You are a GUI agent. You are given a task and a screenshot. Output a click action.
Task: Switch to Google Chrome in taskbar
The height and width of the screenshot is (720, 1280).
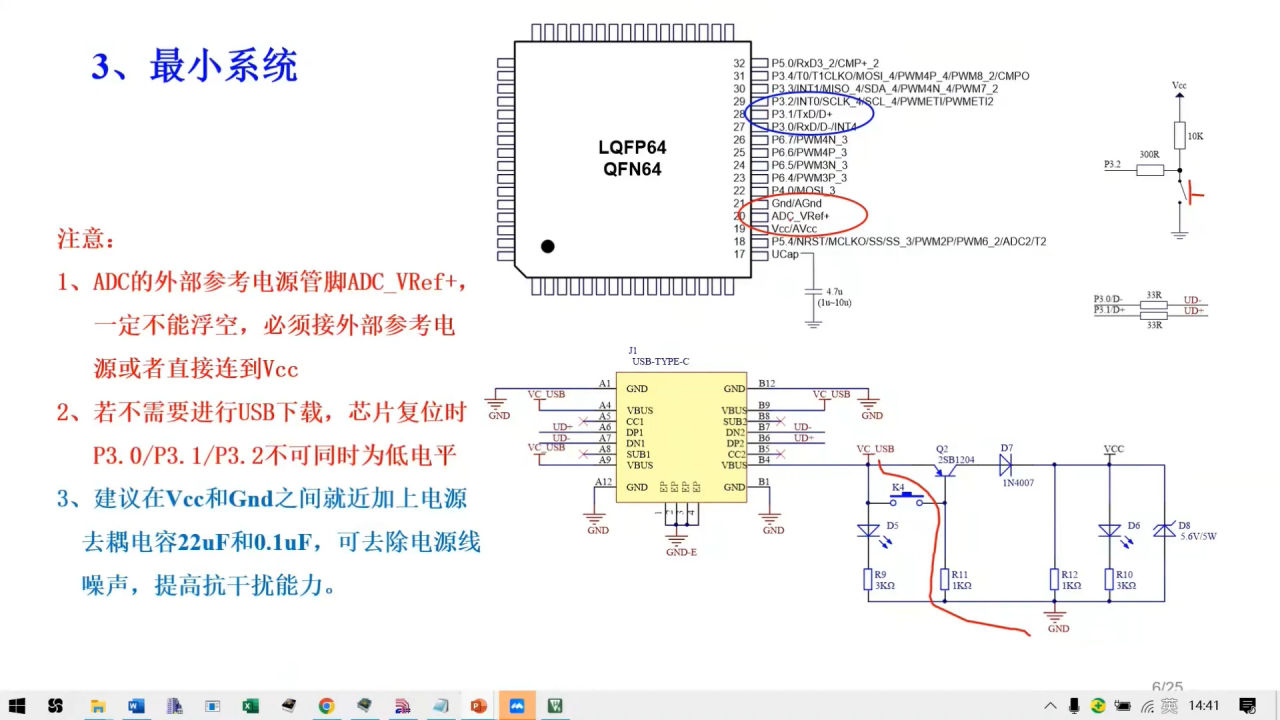point(326,706)
